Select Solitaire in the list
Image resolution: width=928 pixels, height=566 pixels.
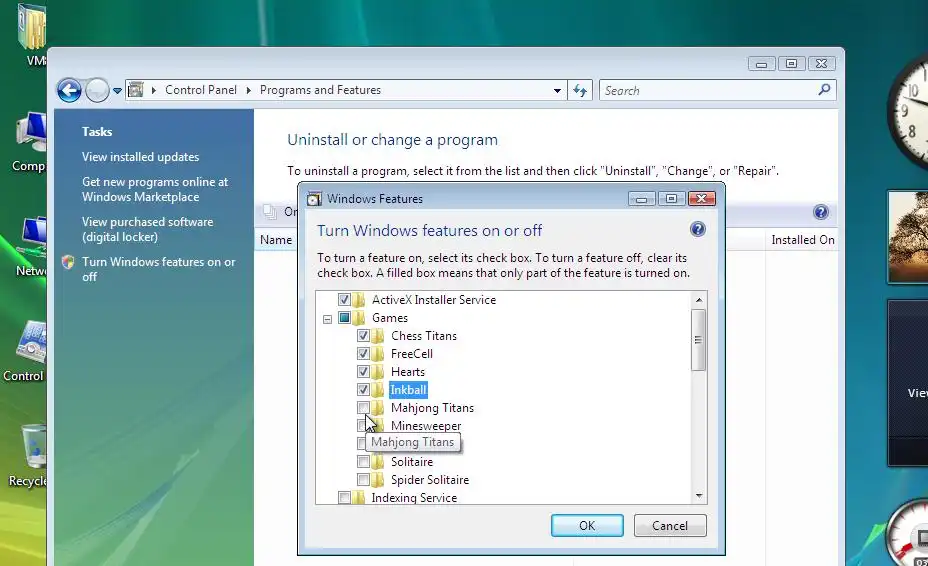pos(411,462)
